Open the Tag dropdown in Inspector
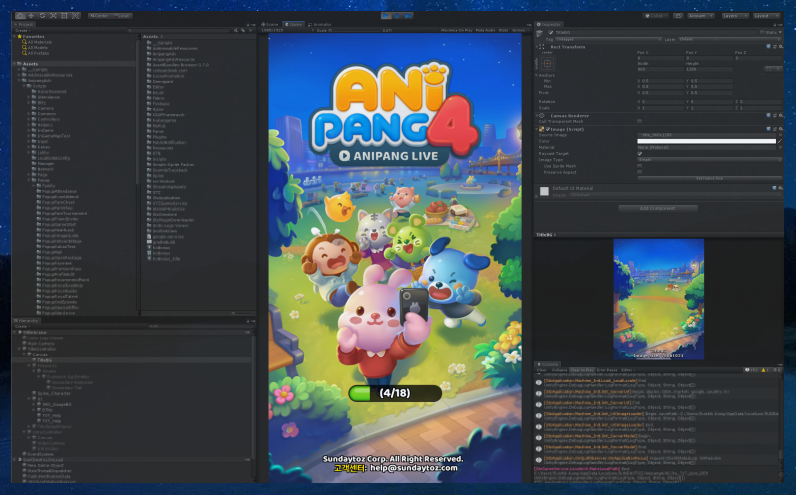 click(609, 39)
